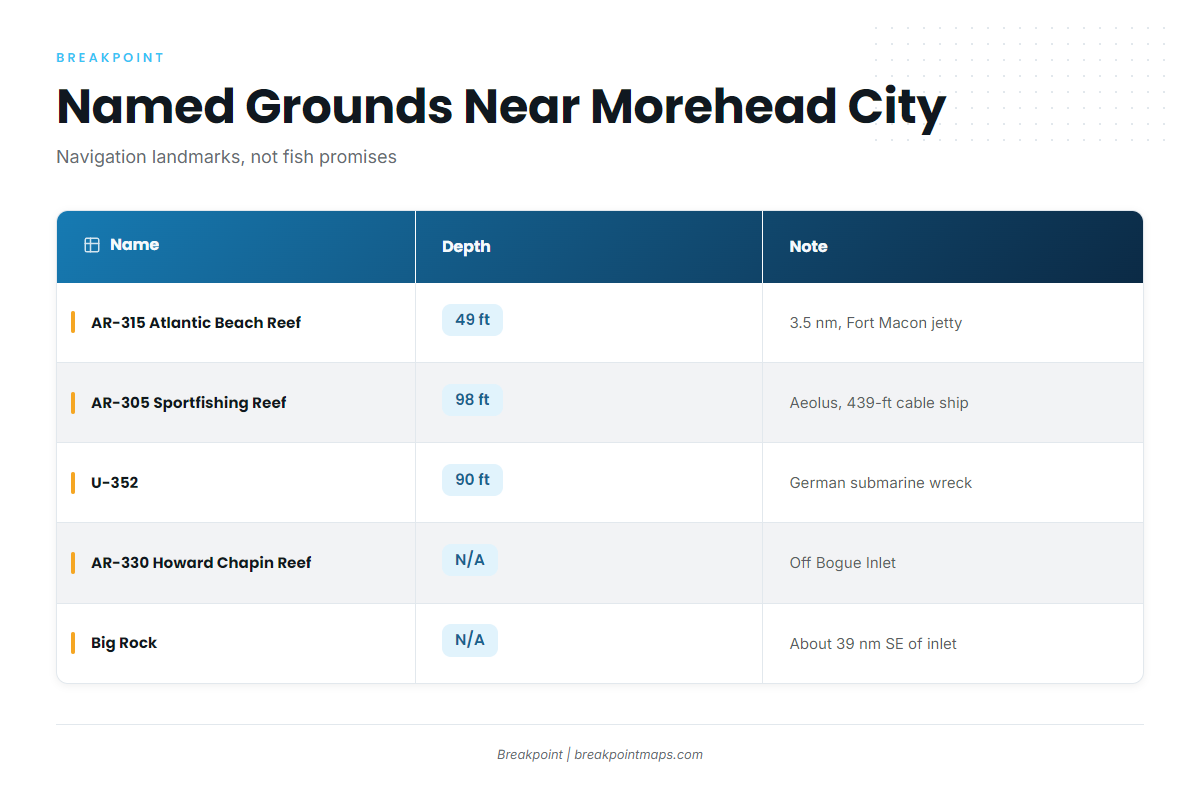
Task: Click N/A depth badge for Big Rock row
Action: 470,640
